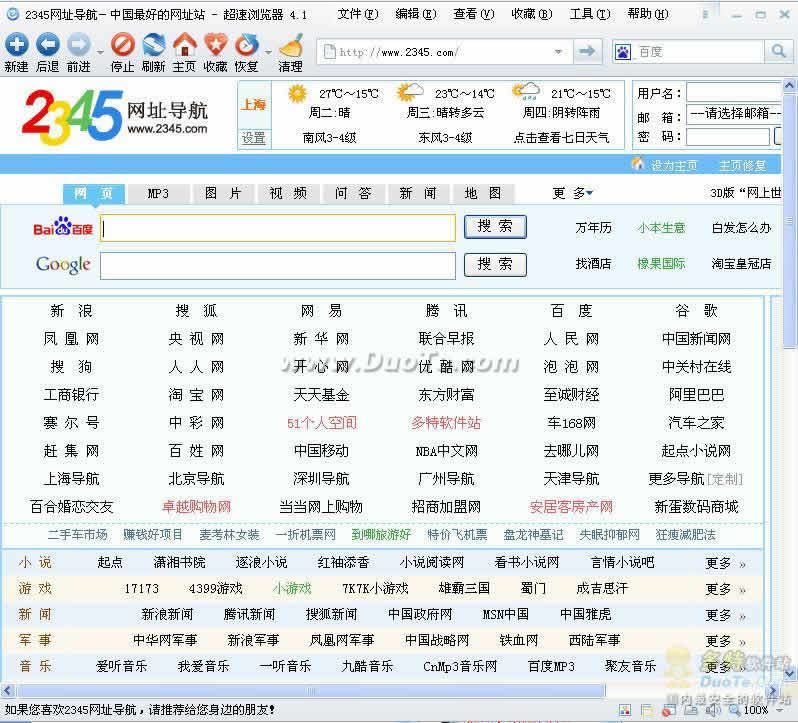Switch to the 视频 search tab
Screen dimensions: 798x723
288,193
